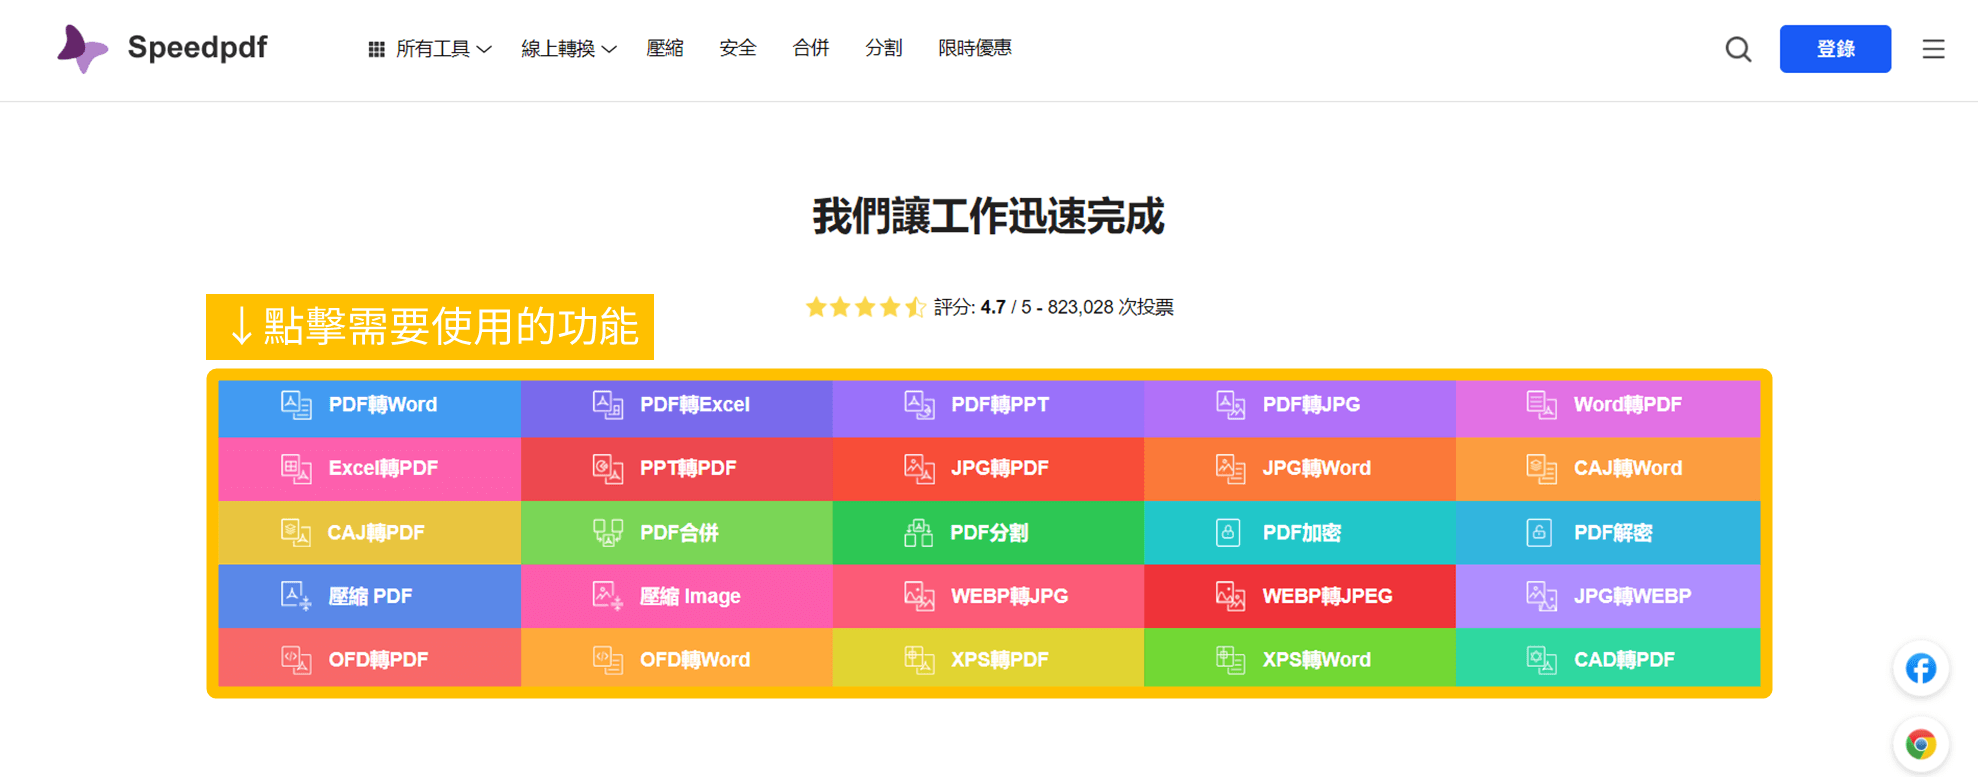Click the XPS轉PDF tile icon
Viewport: 1978px width, 777px height.
[919, 660]
